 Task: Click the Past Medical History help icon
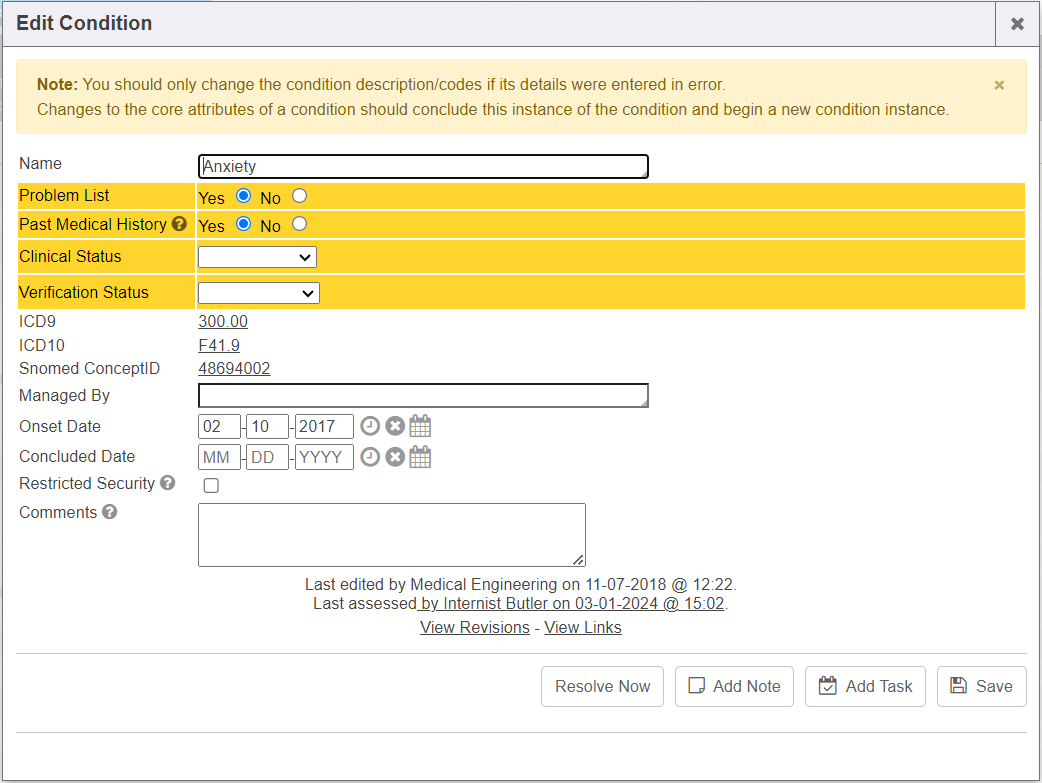[180, 225]
